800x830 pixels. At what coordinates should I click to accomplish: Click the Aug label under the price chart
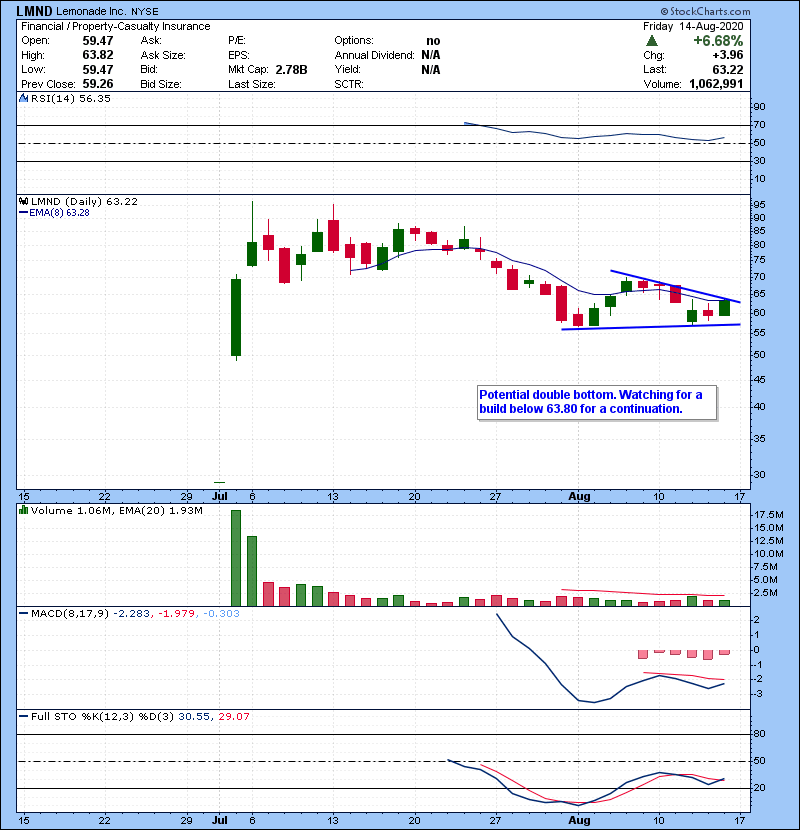(x=579, y=497)
